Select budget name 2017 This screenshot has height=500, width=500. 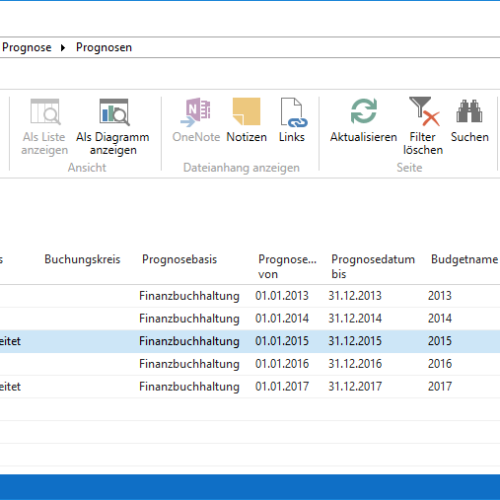[440, 386]
